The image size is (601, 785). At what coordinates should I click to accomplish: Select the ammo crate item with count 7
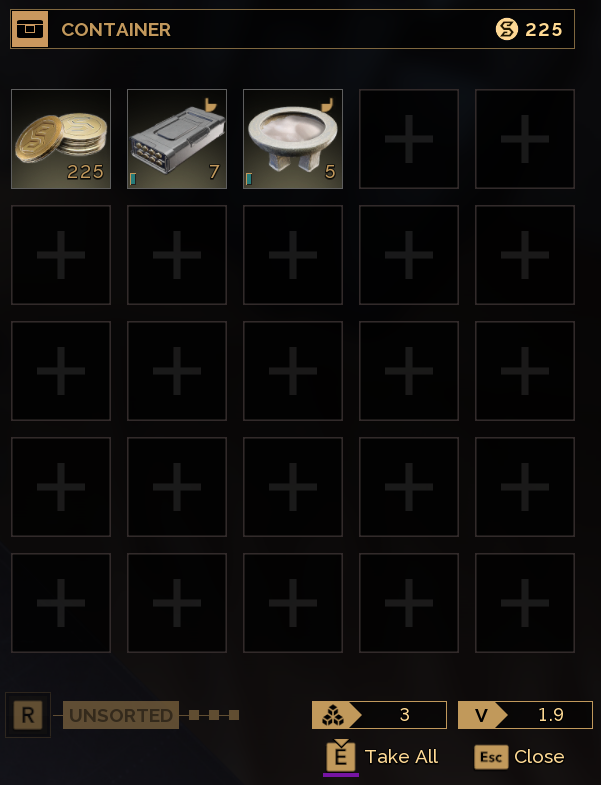[177, 139]
